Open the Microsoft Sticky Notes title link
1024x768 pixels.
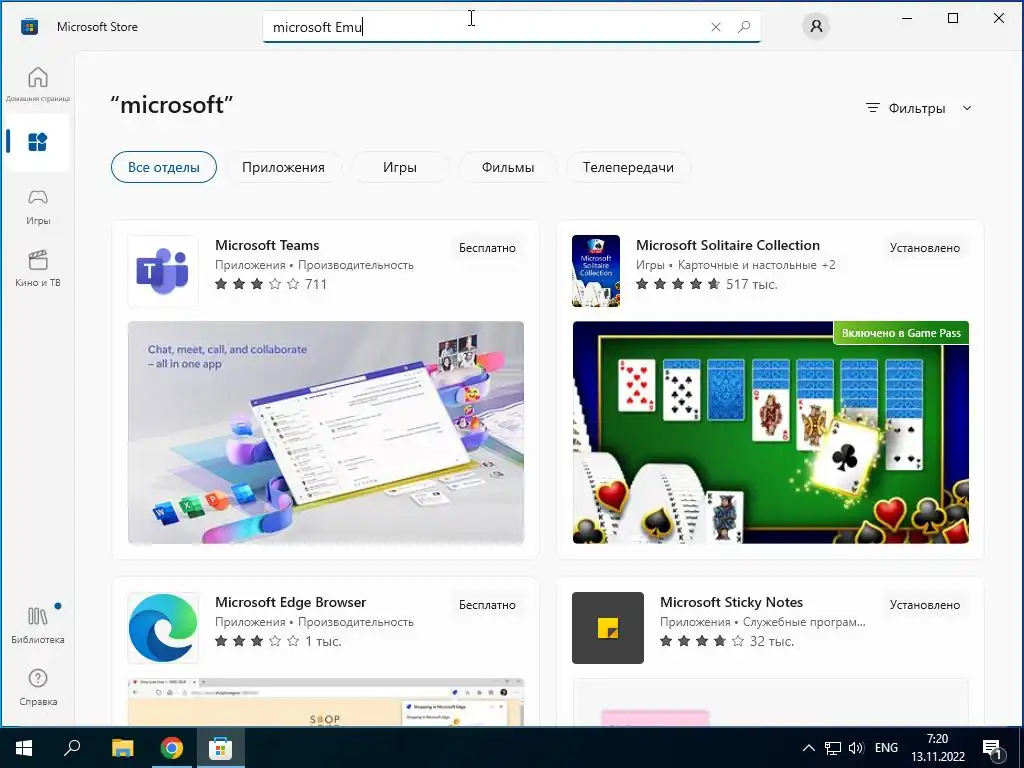731,603
